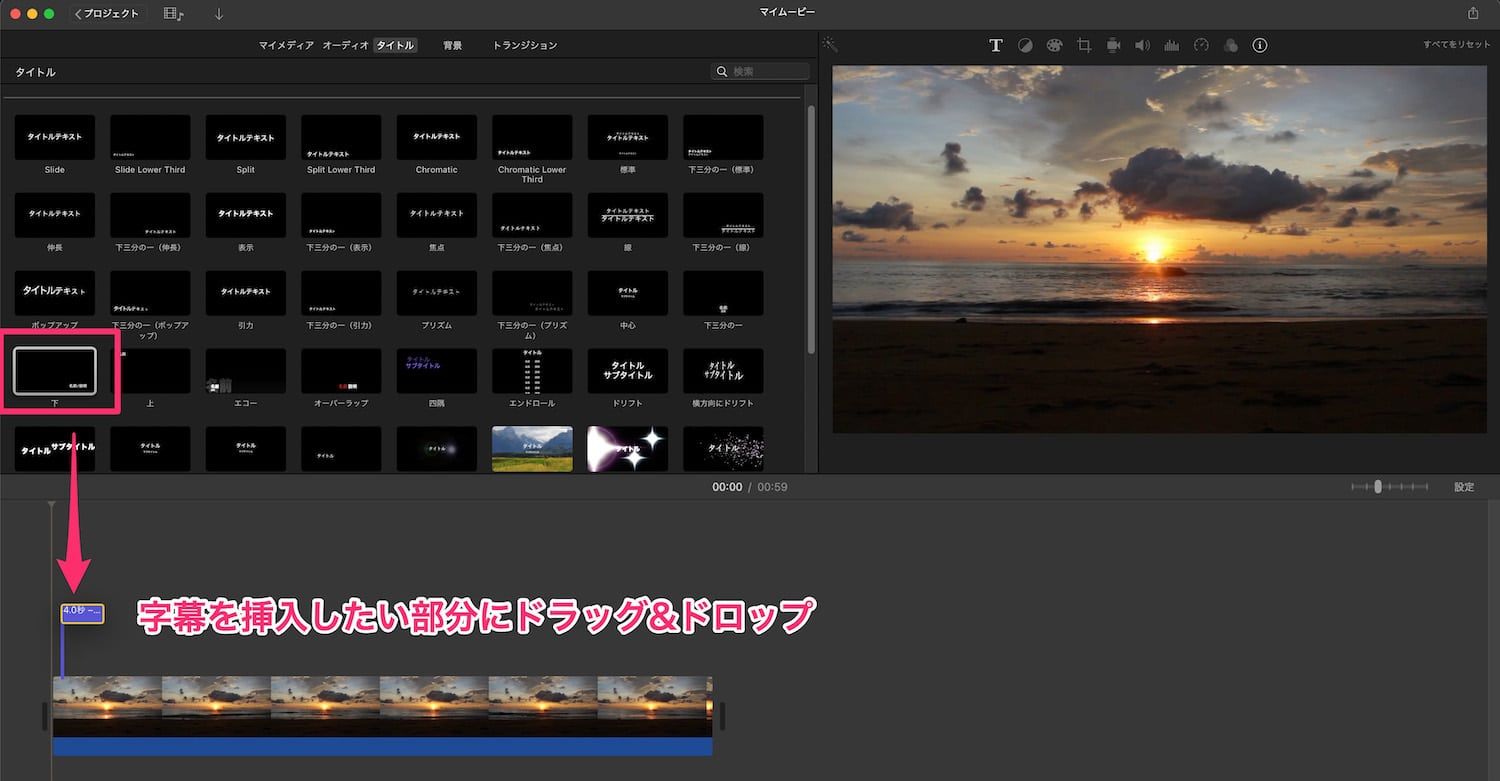The height and width of the screenshot is (781, 1500).
Task: Toggle the media browser filmstrip button
Action: click(x=173, y=14)
